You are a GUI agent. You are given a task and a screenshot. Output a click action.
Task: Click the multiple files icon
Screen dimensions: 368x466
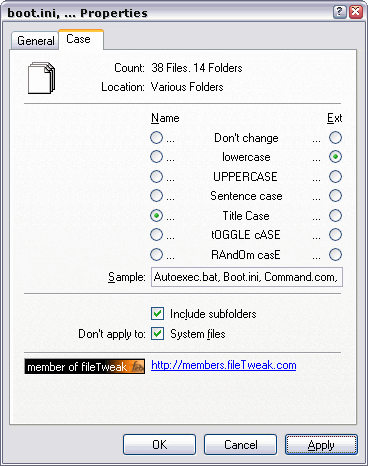tap(41, 78)
